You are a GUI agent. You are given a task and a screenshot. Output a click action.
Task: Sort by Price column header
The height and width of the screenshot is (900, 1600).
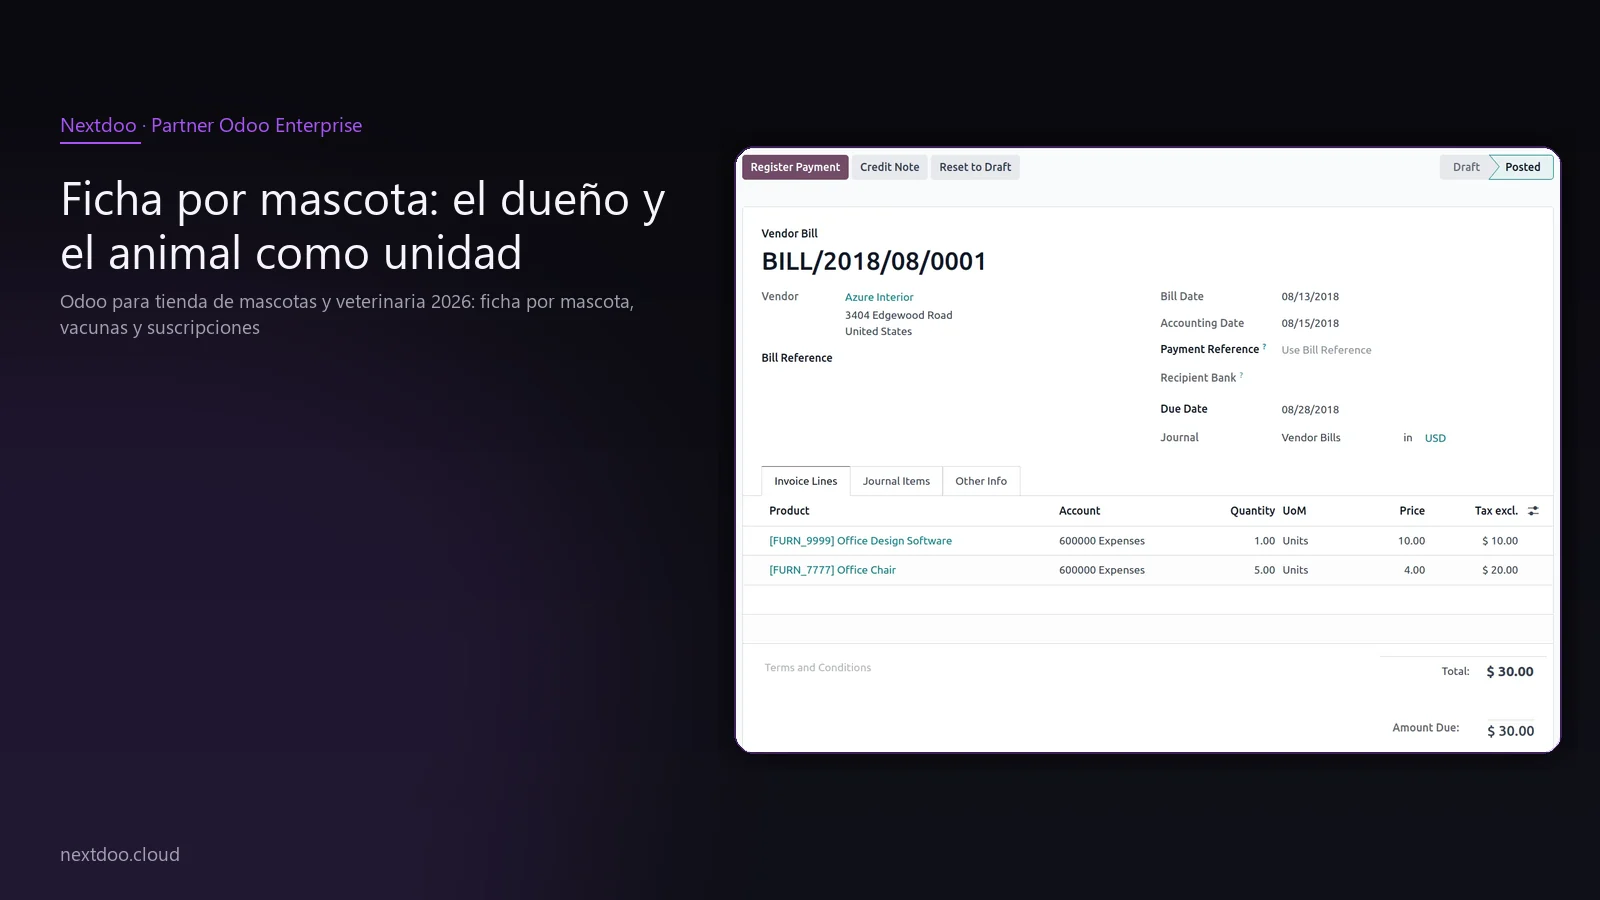click(x=1412, y=511)
